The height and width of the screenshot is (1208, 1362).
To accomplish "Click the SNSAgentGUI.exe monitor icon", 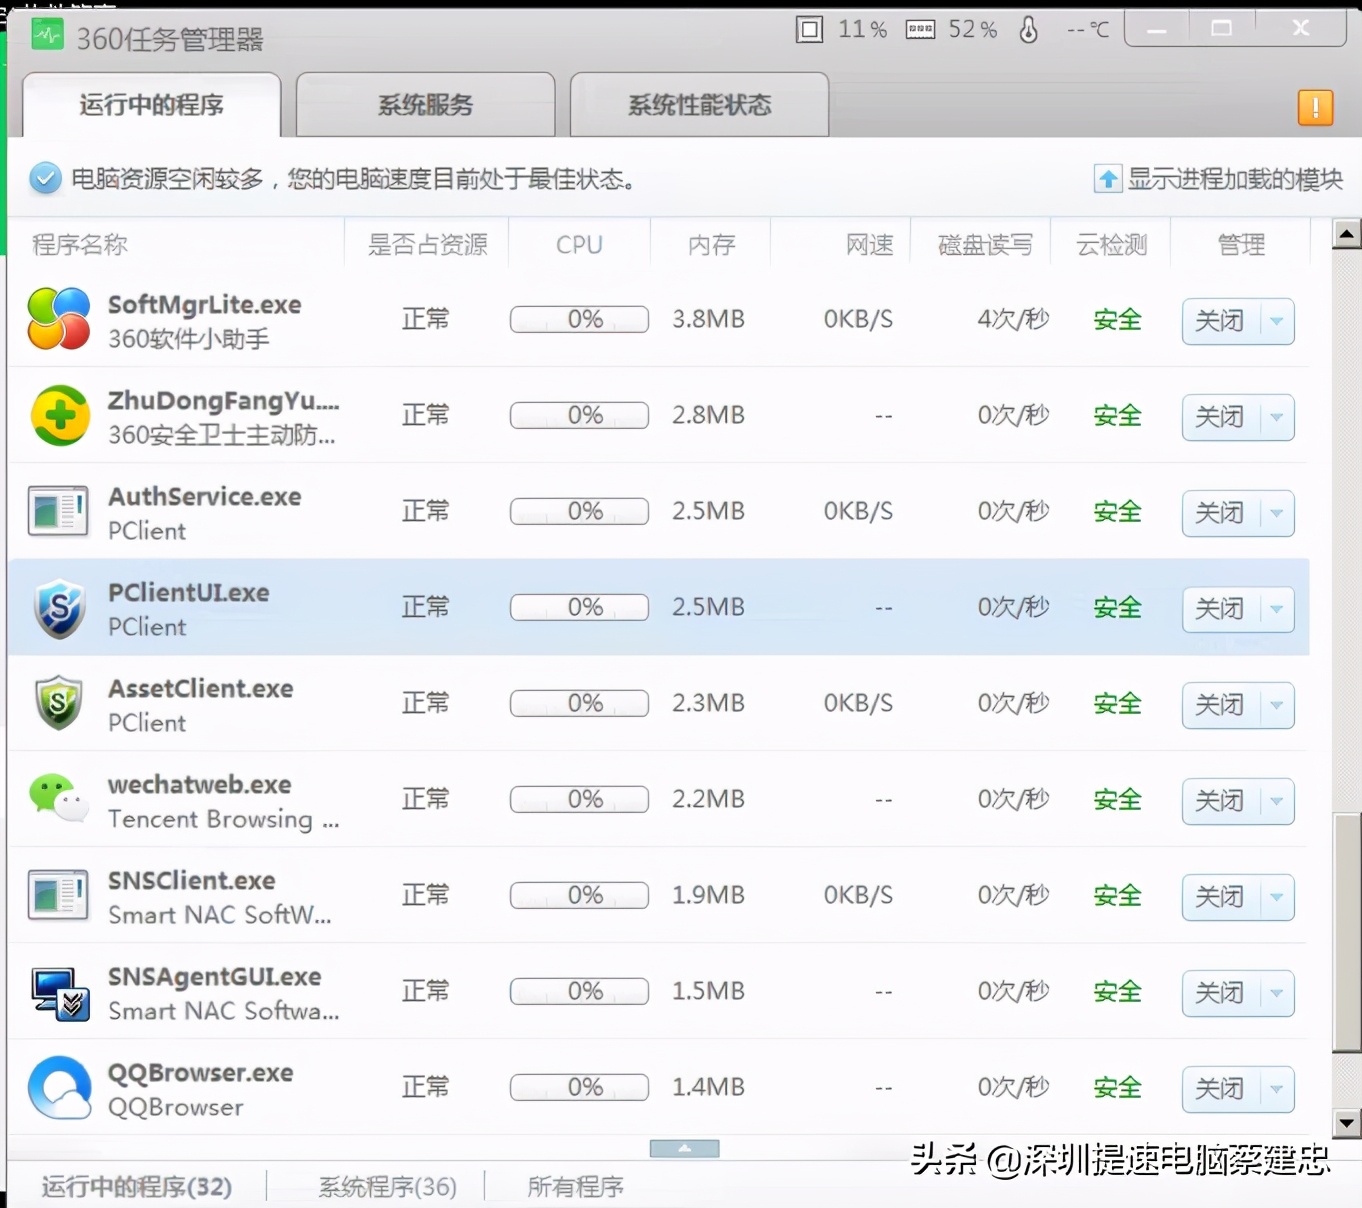I will point(57,991).
